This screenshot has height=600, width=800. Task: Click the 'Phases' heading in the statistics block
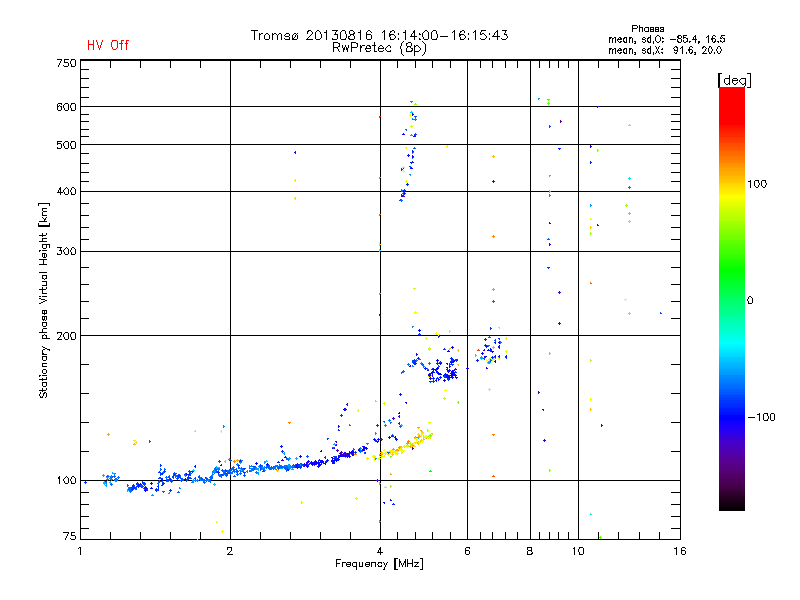(x=647, y=29)
